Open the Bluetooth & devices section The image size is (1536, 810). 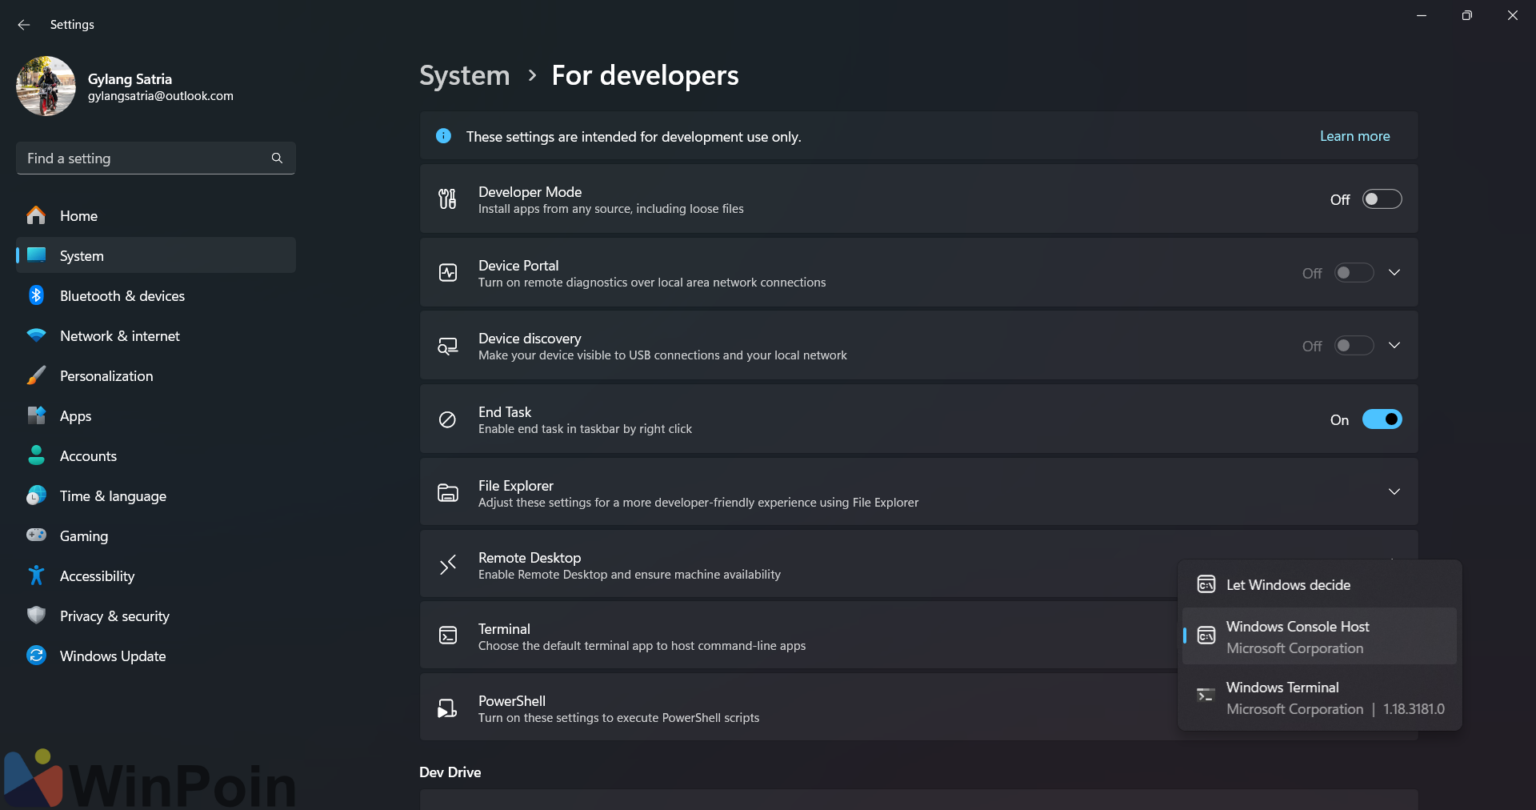pos(123,295)
